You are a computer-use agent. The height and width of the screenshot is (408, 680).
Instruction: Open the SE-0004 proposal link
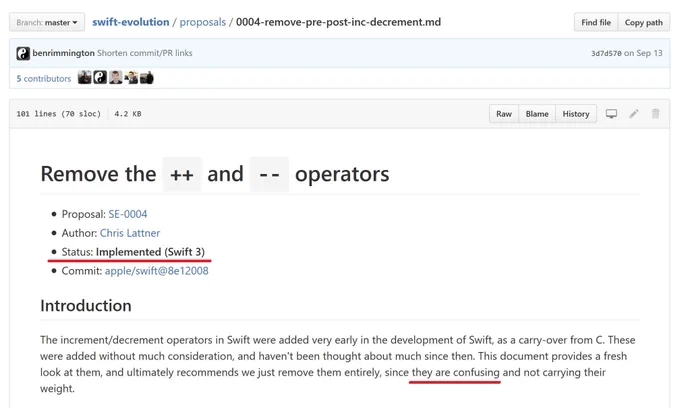pos(128,214)
